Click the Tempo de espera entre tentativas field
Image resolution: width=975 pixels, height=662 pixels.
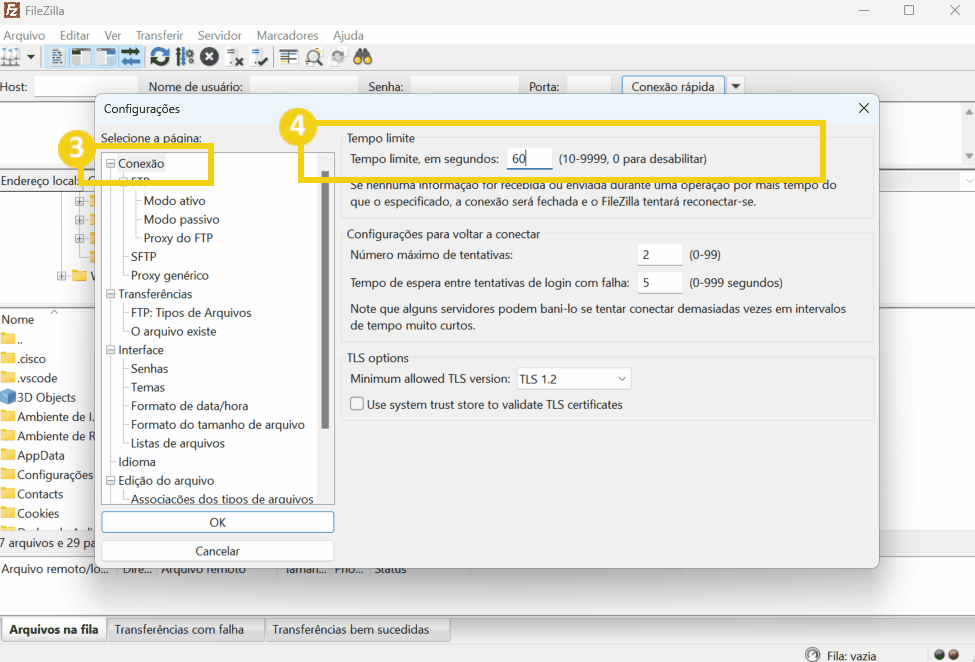[x=660, y=283]
